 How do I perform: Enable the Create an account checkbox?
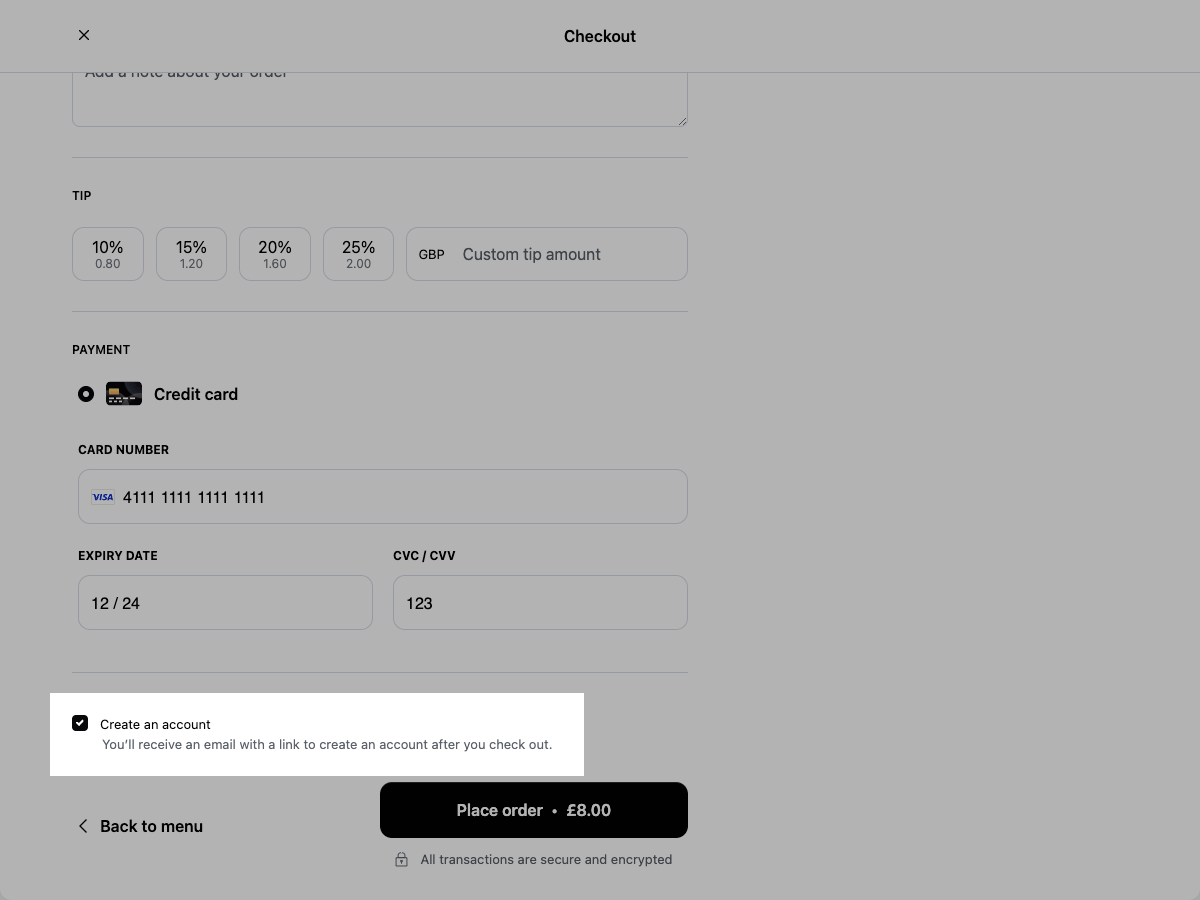80,723
